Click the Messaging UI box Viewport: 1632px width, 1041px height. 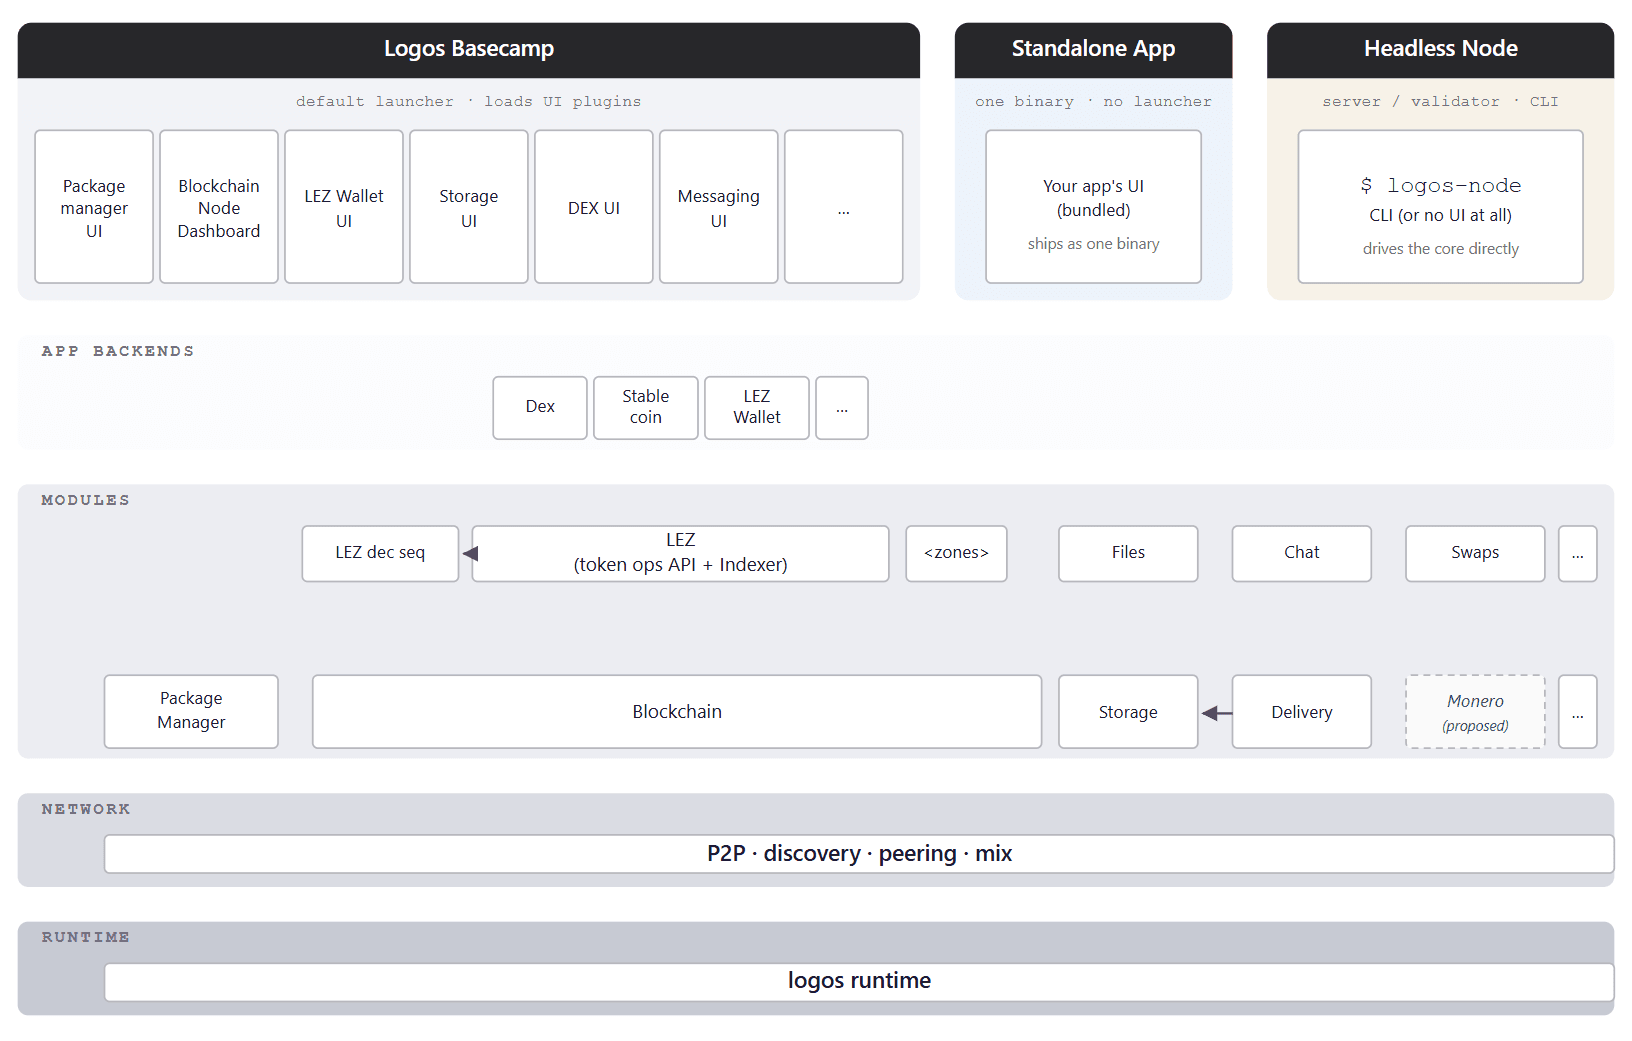(719, 207)
